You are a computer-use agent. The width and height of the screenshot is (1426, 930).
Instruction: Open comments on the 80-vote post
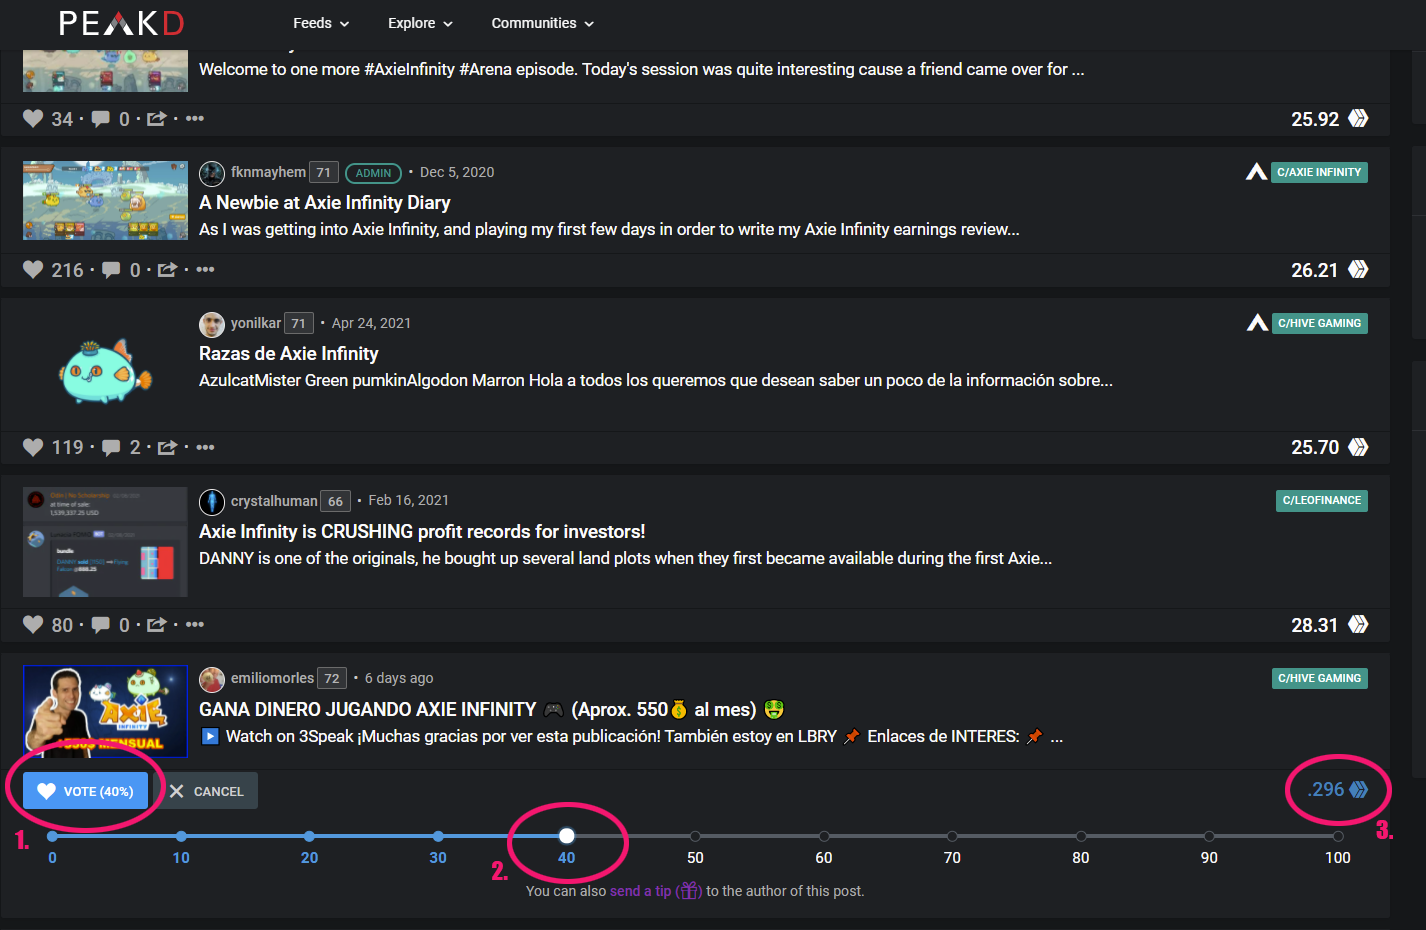pyautogui.click(x=101, y=625)
